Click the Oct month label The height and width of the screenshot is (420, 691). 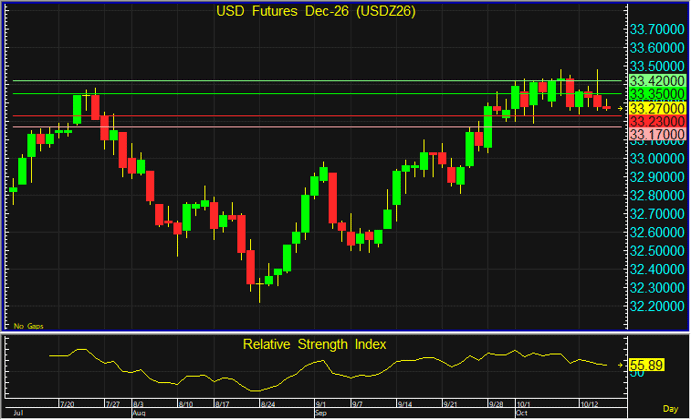click(522, 413)
